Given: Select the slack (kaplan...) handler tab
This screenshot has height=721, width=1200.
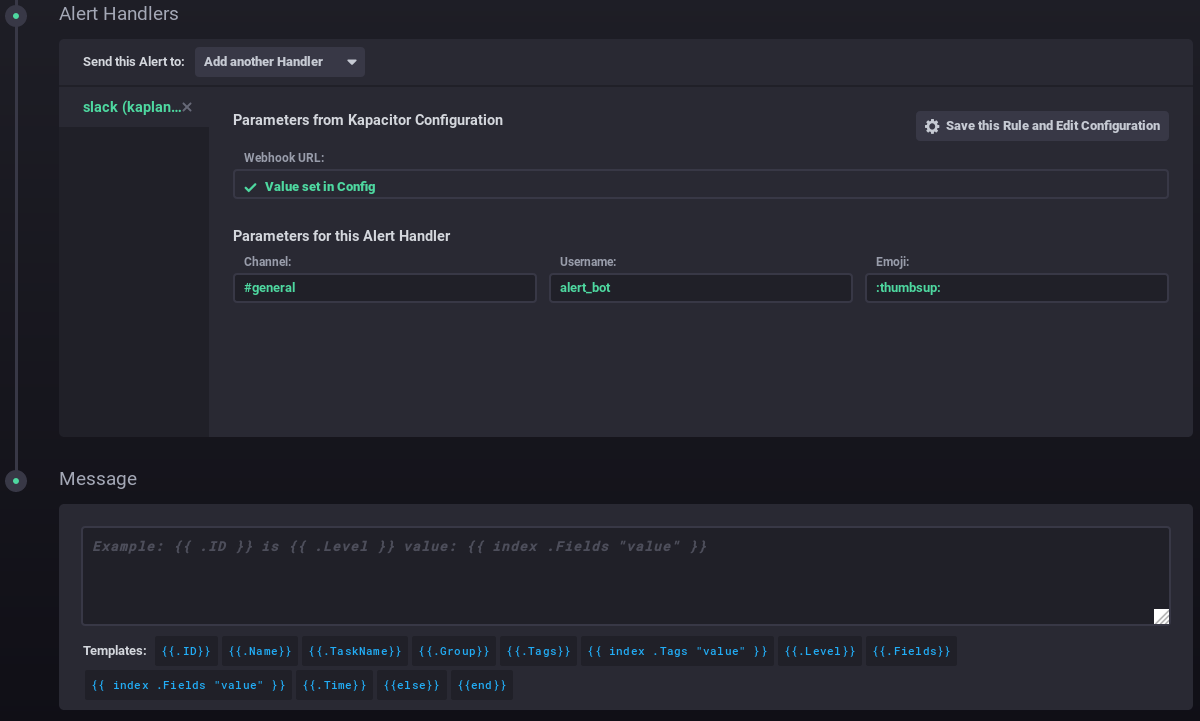Looking at the screenshot, I should [134, 107].
